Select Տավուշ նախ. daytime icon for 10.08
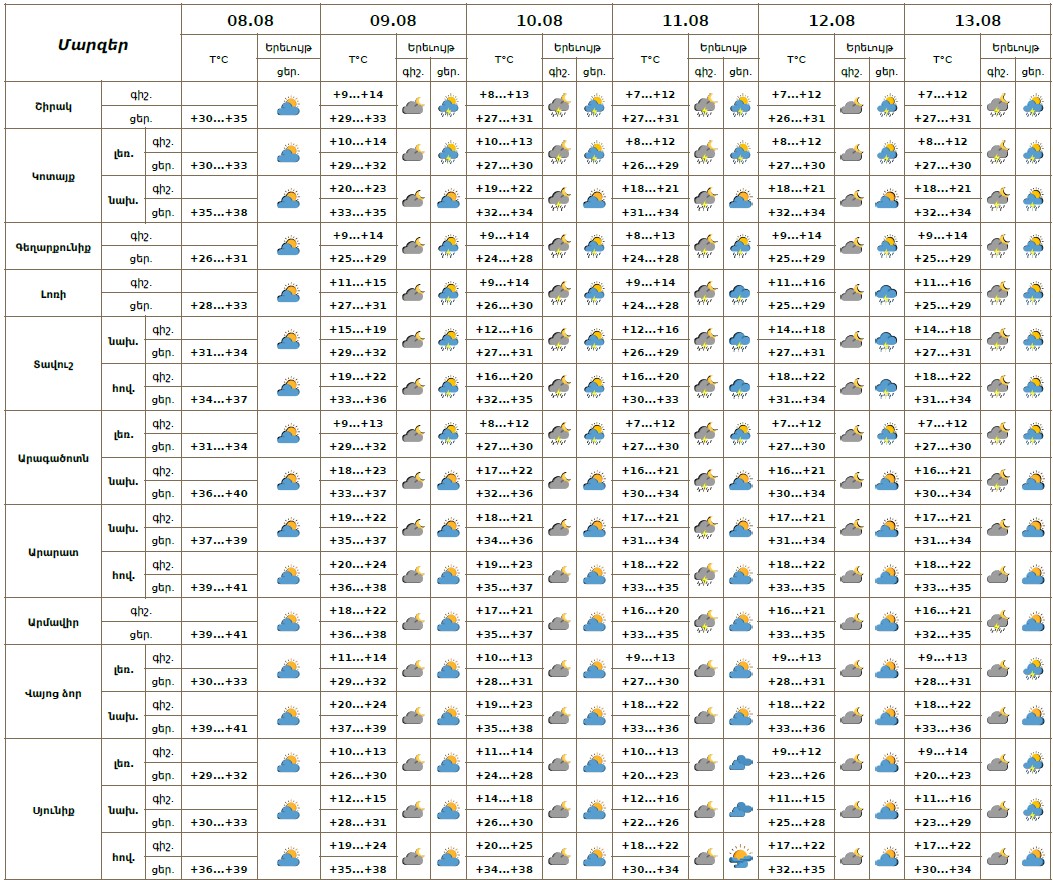Screen dimensions: 1053x880 594,340
